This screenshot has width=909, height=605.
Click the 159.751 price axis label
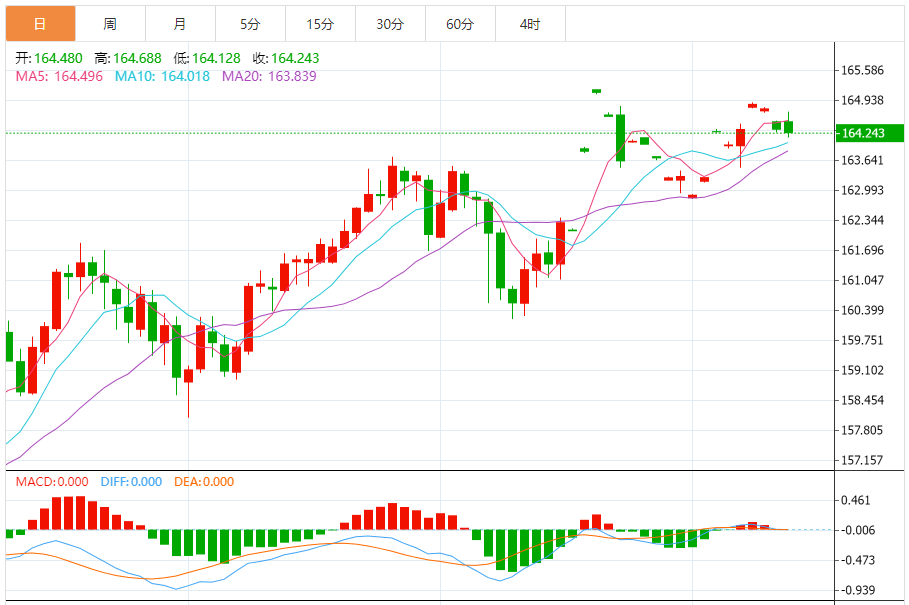(x=863, y=341)
